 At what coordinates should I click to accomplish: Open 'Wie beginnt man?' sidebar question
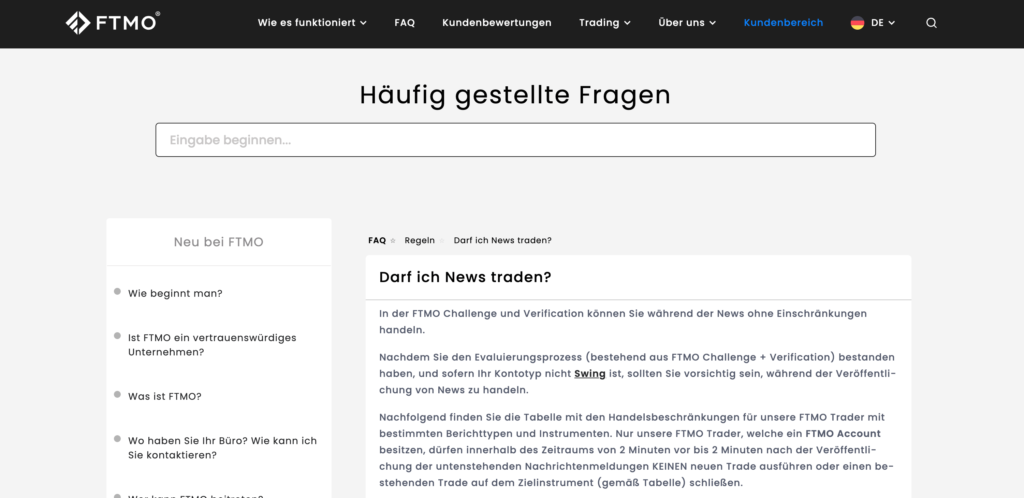[175, 293]
